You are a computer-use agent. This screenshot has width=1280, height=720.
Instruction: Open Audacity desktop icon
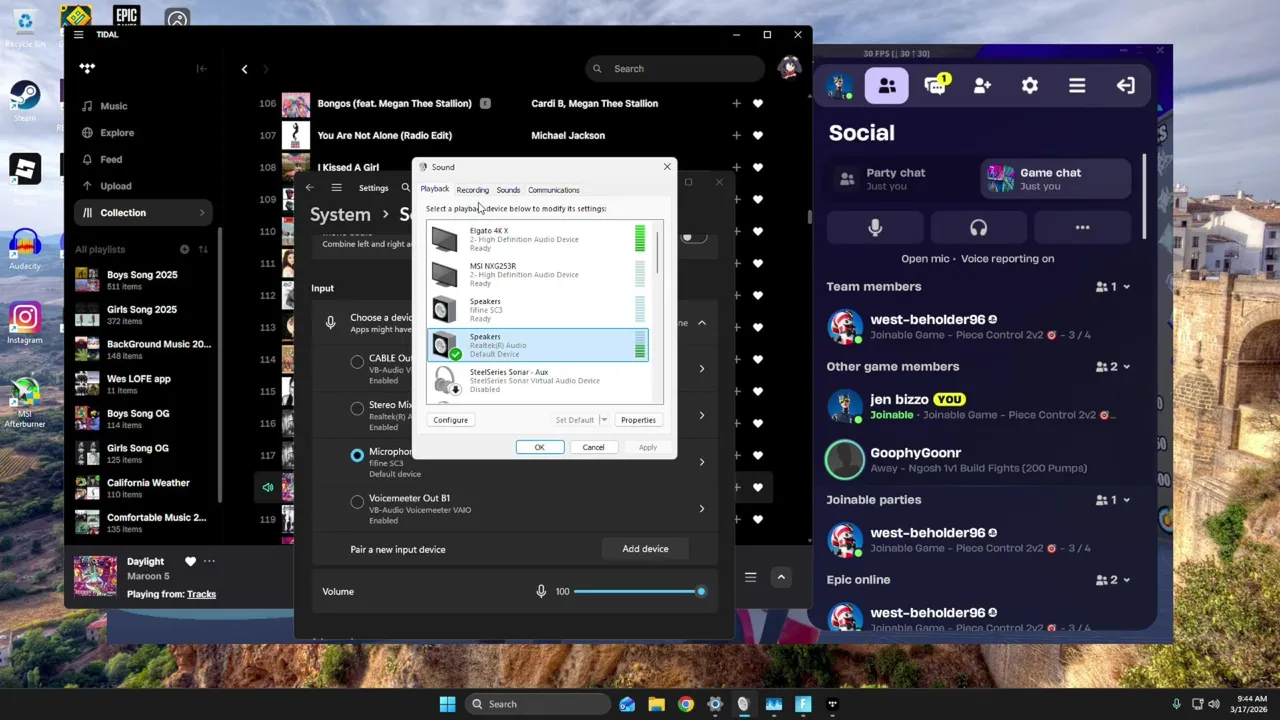[x=25, y=249]
